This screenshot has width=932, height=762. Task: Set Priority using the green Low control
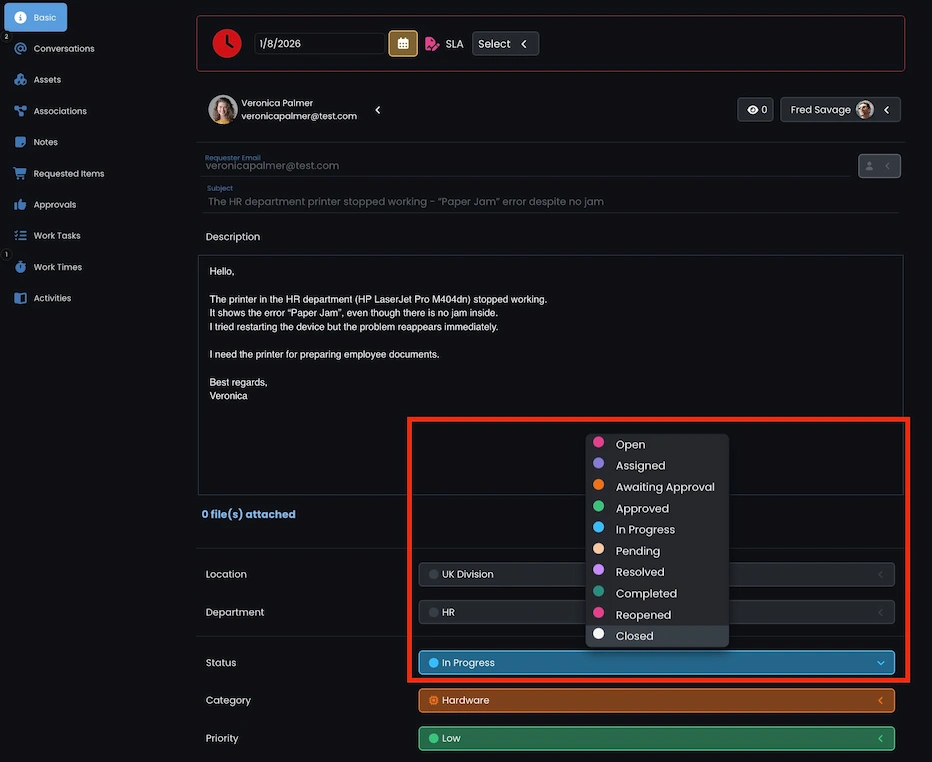pyautogui.click(x=656, y=738)
